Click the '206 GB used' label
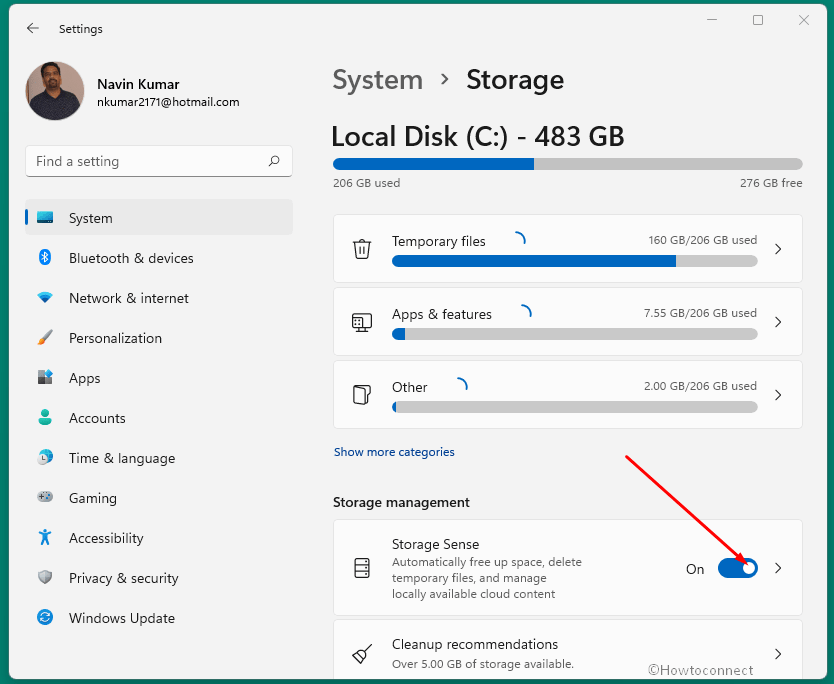 tap(366, 182)
